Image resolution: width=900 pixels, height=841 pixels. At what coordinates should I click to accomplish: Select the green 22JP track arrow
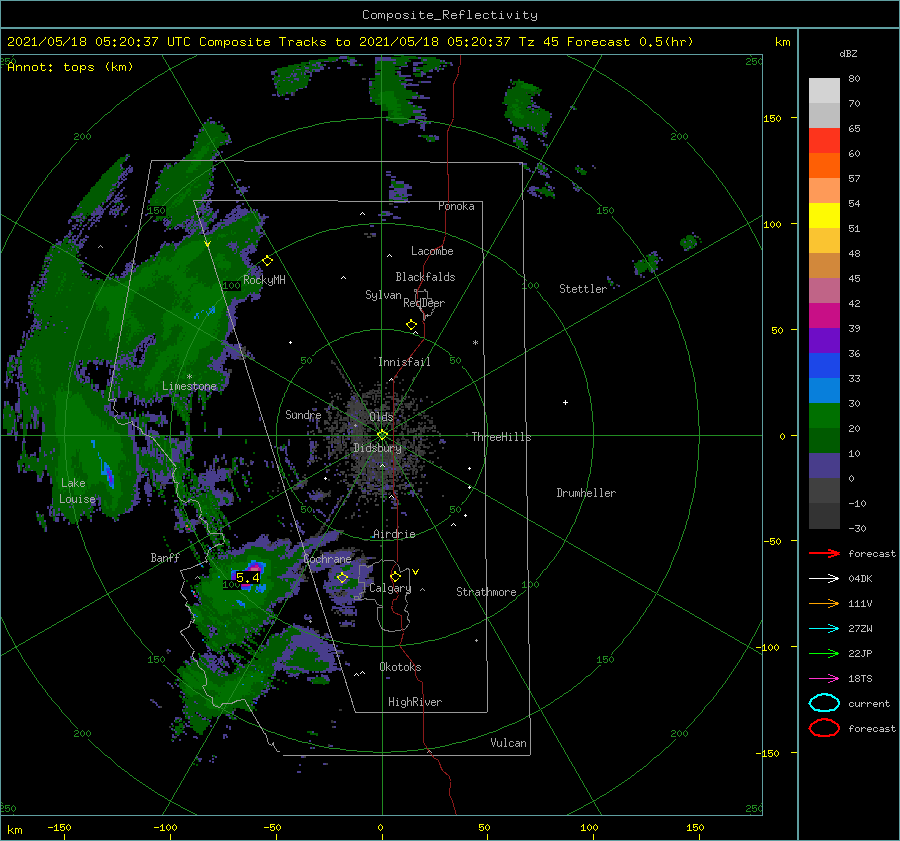(x=824, y=653)
